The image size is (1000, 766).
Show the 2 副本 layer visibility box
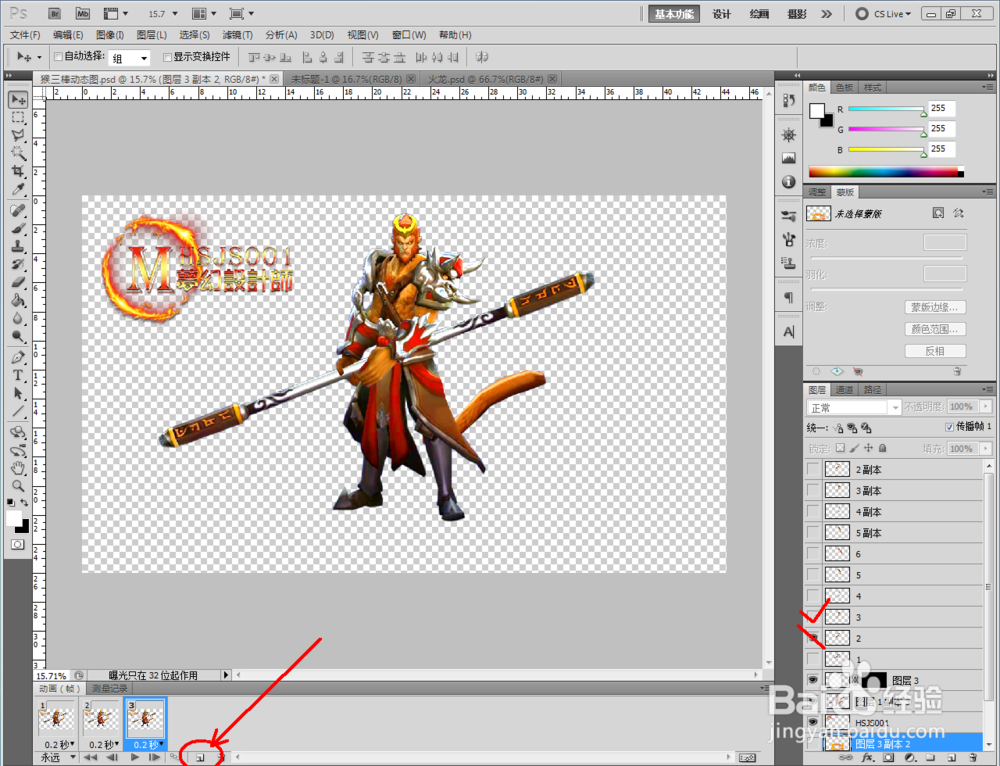click(812, 469)
